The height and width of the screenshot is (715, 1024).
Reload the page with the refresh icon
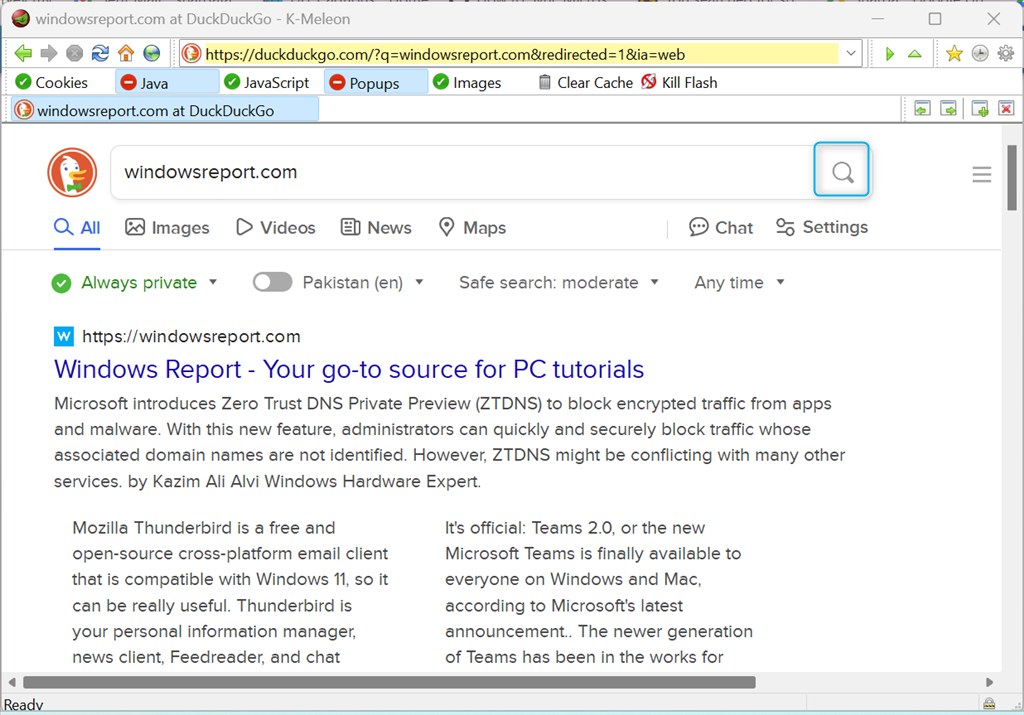(100, 53)
